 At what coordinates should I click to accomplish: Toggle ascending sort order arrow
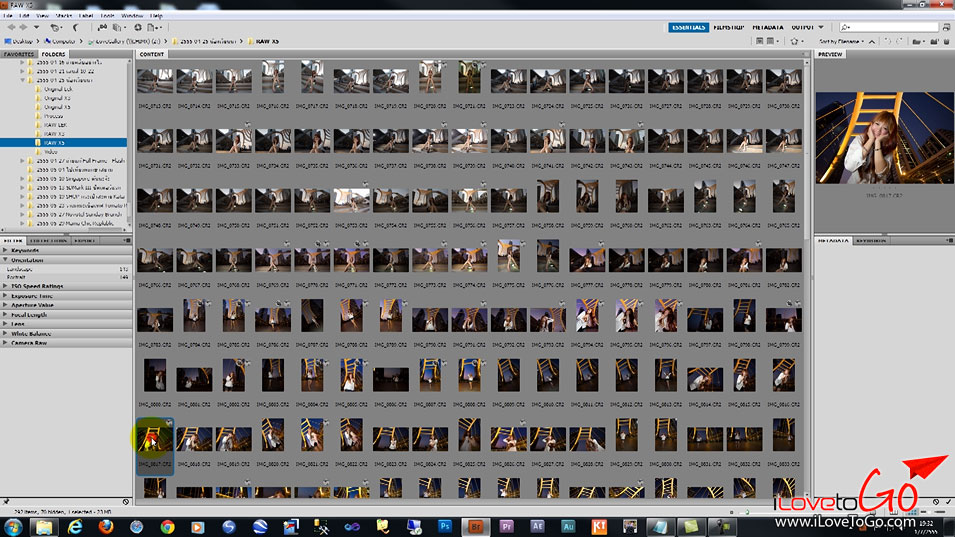[x=872, y=41]
